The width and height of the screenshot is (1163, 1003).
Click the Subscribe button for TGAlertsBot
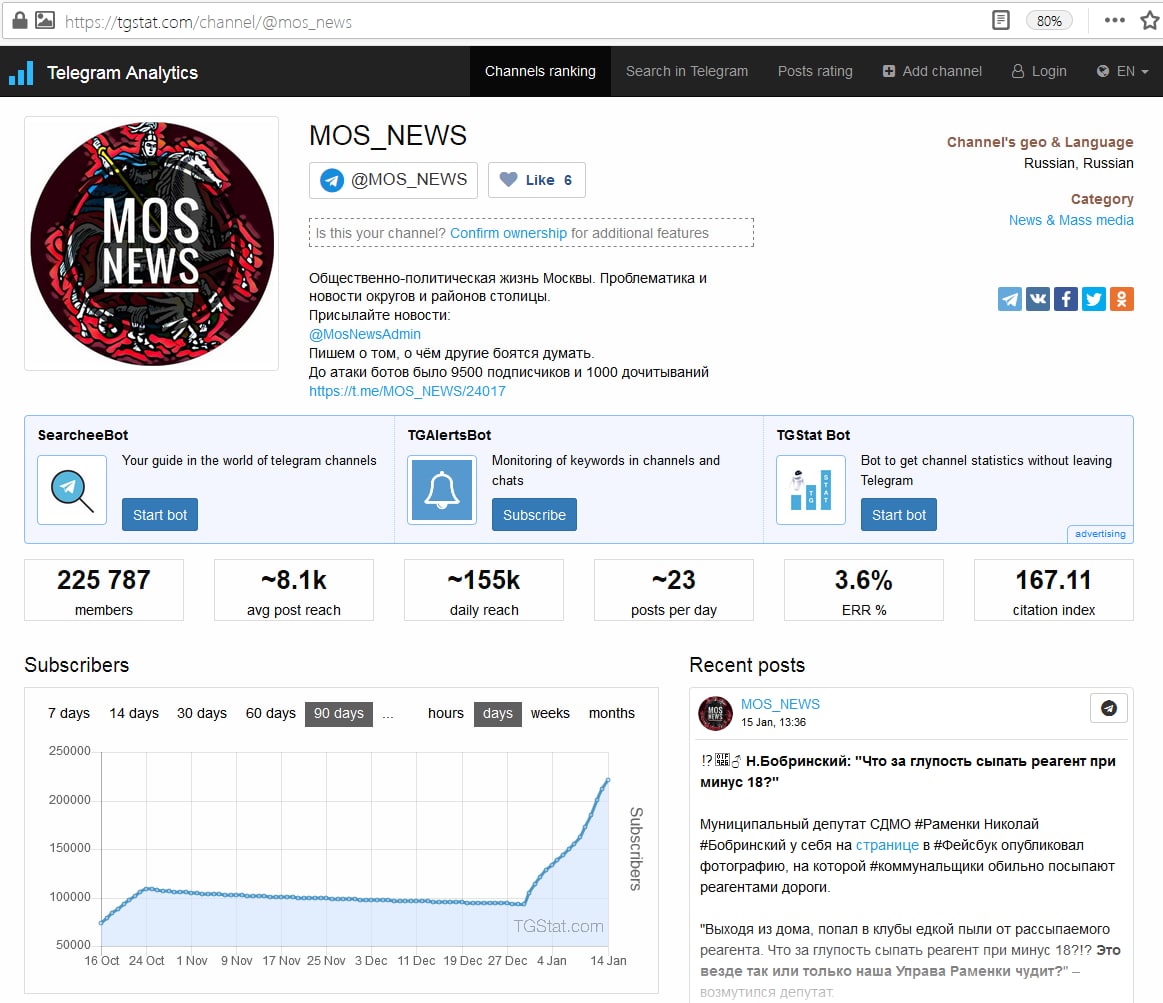coord(534,515)
